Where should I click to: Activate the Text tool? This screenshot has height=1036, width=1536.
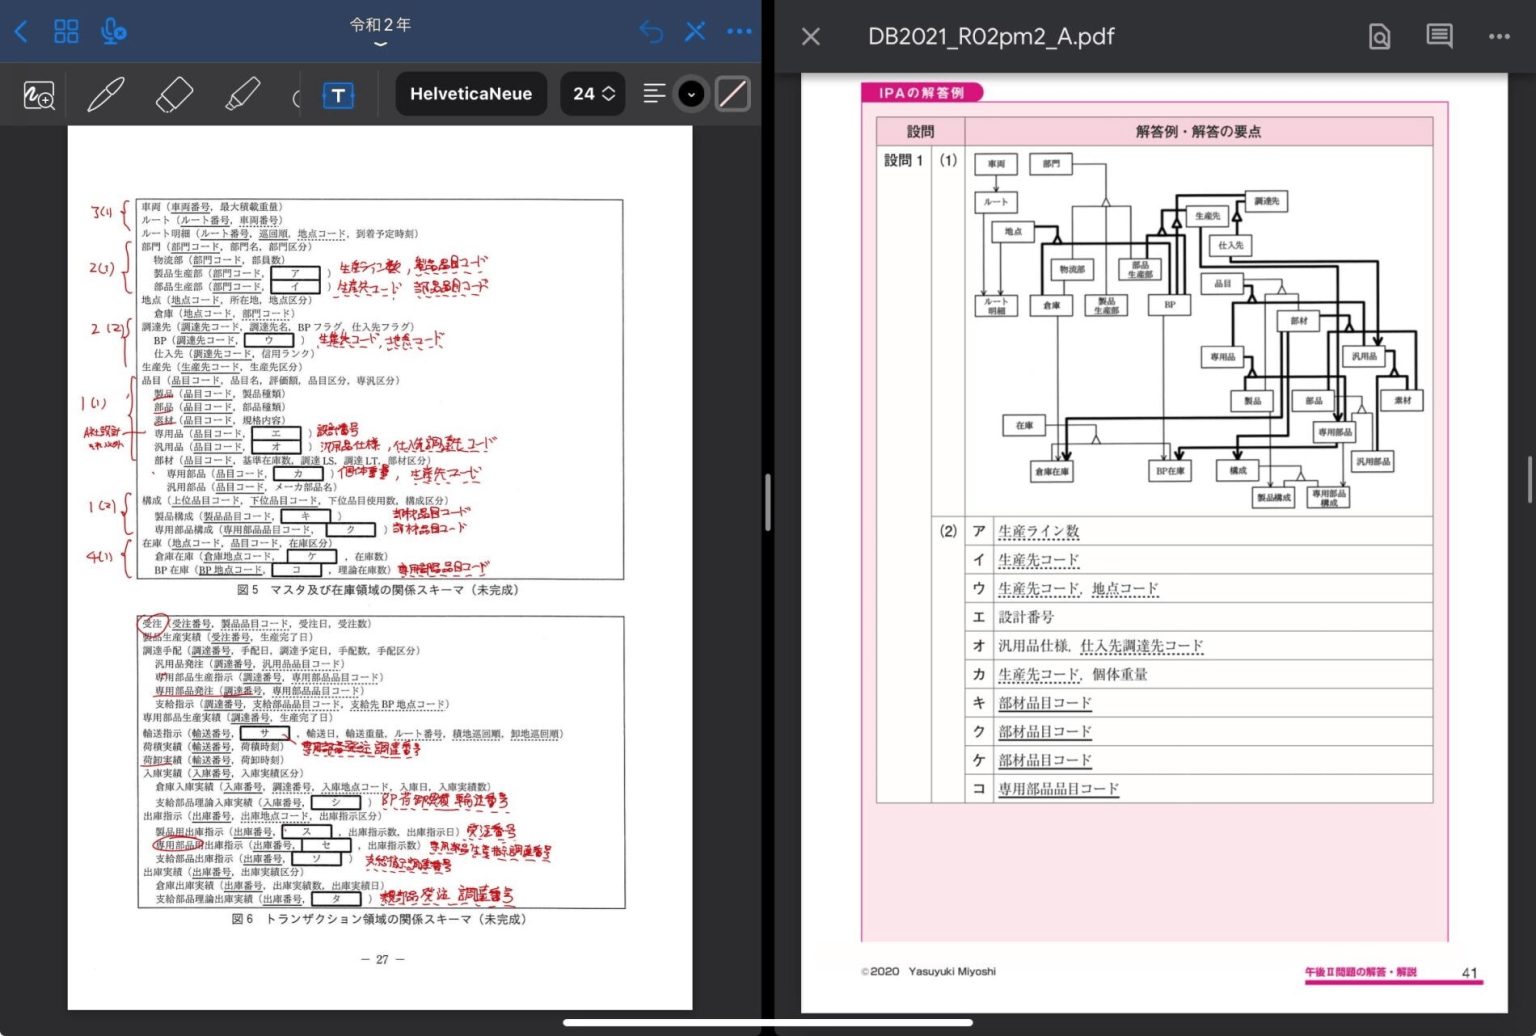(x=338, y=95)
